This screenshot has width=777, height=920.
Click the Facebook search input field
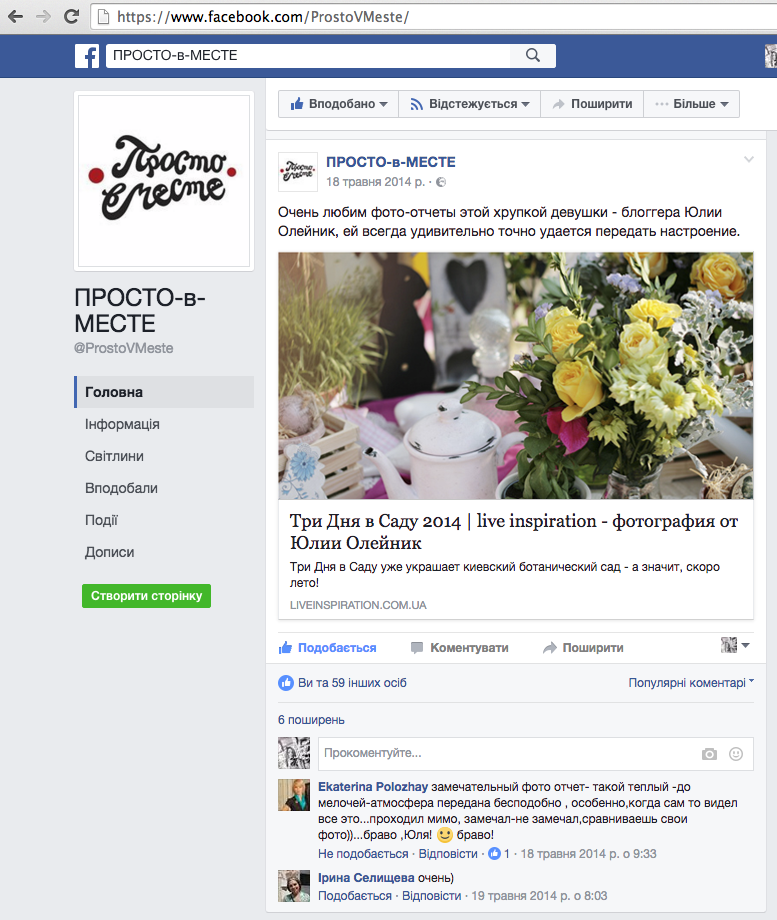(x=308, y=55)
